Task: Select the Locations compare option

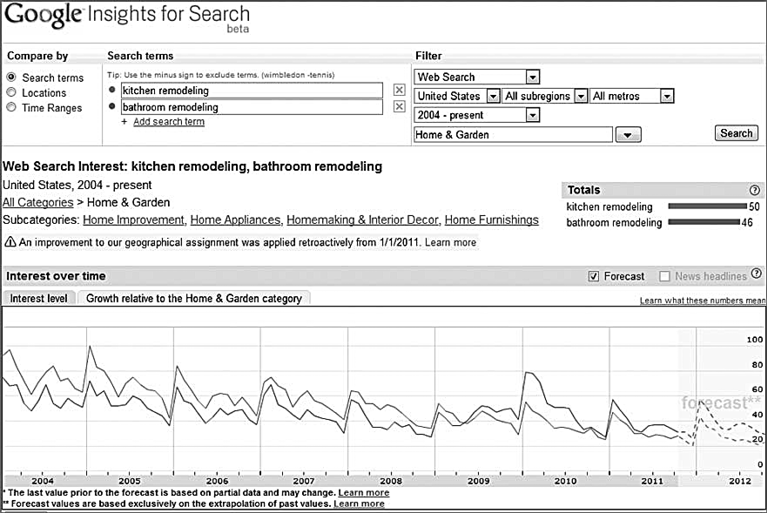Action: pyautogui.click(x=11, y=92)
